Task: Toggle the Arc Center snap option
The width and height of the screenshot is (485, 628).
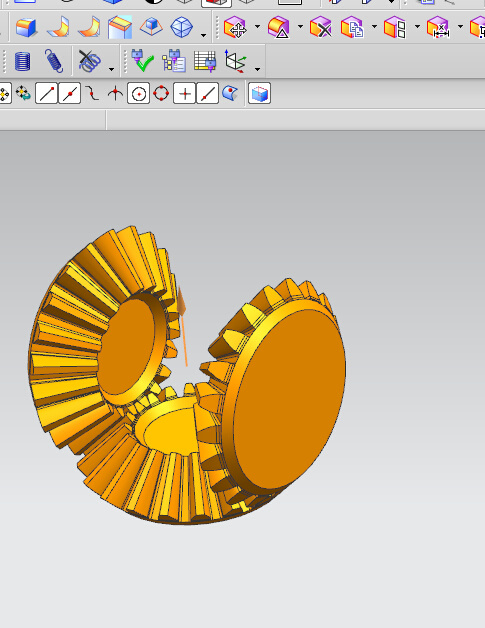Action: (x=139, y=93)
